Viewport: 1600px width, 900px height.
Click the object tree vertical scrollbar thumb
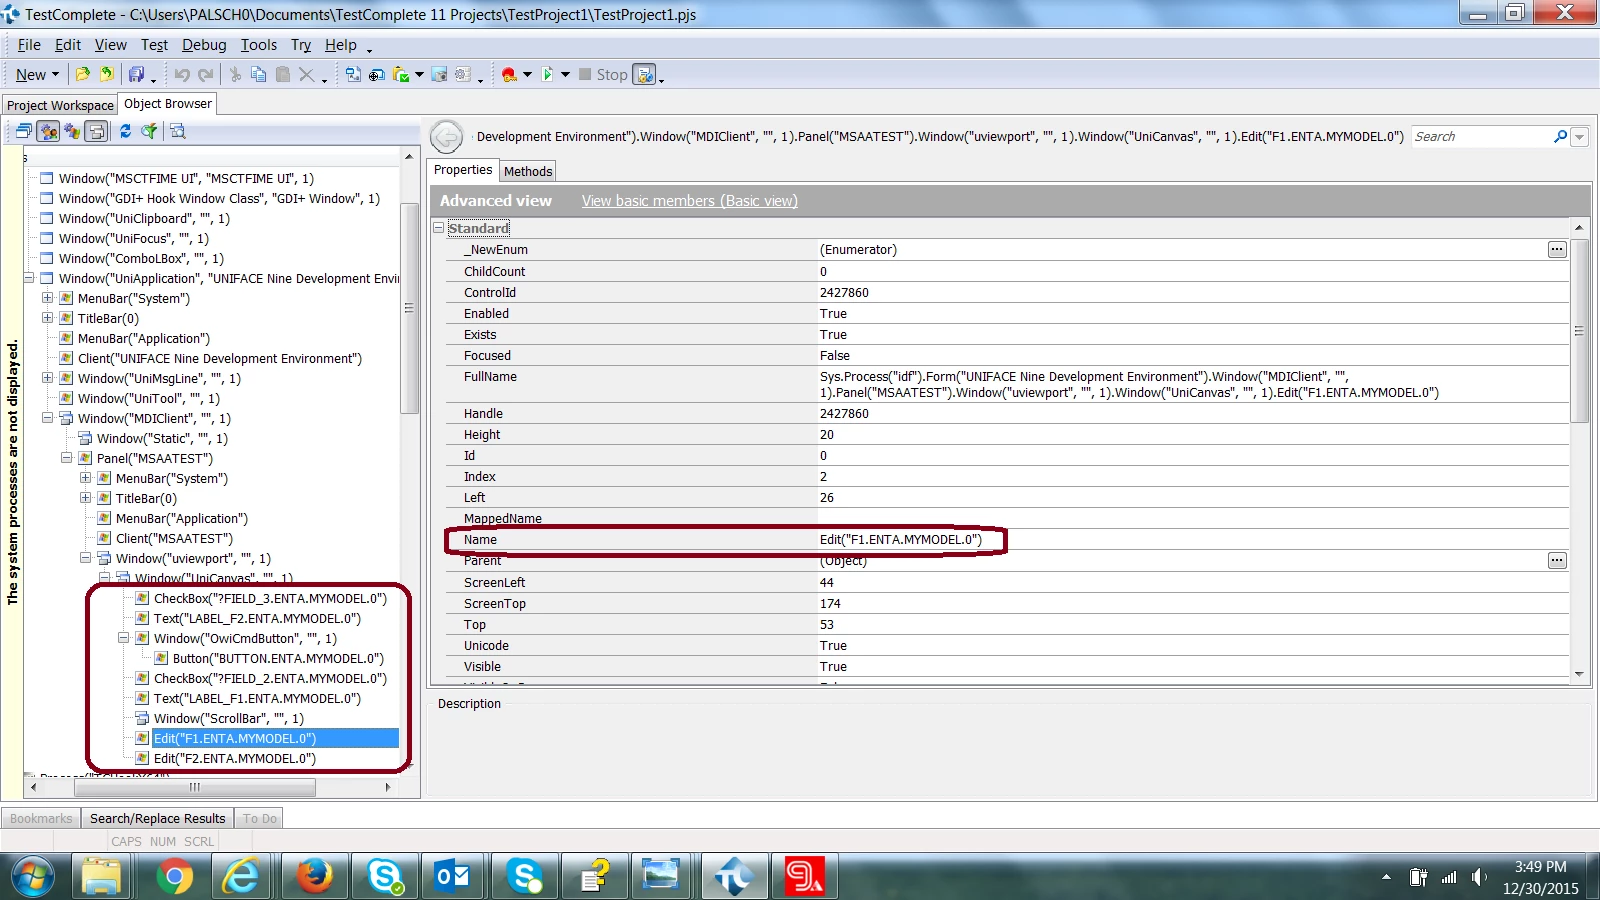(x=409, y=308)
